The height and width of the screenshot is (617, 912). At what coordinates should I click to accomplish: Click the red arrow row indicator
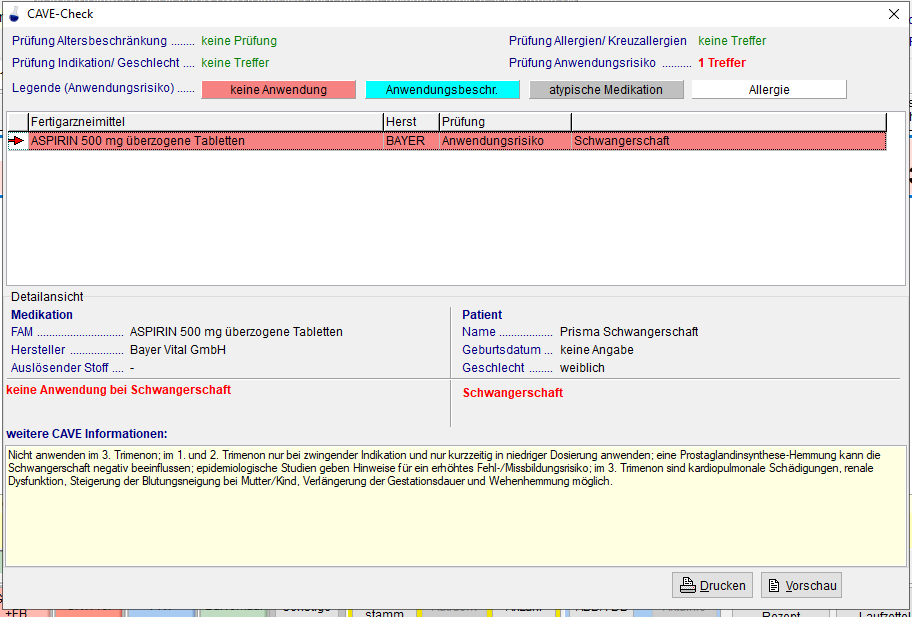[16, 141]
